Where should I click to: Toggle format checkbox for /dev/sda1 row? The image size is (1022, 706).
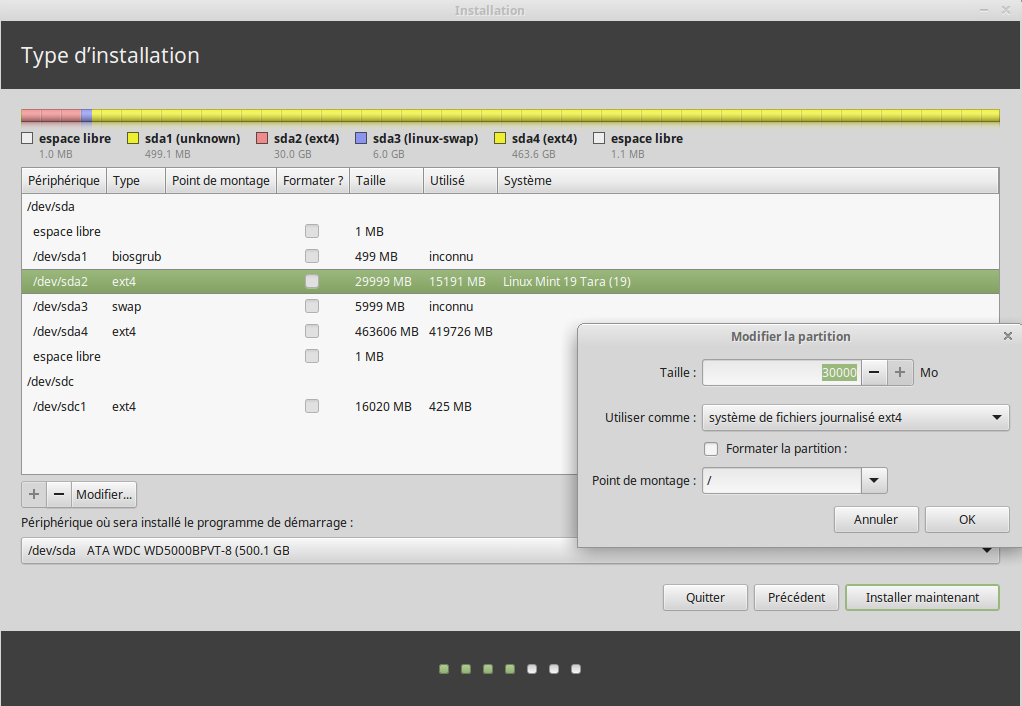(x=312, y=256)
